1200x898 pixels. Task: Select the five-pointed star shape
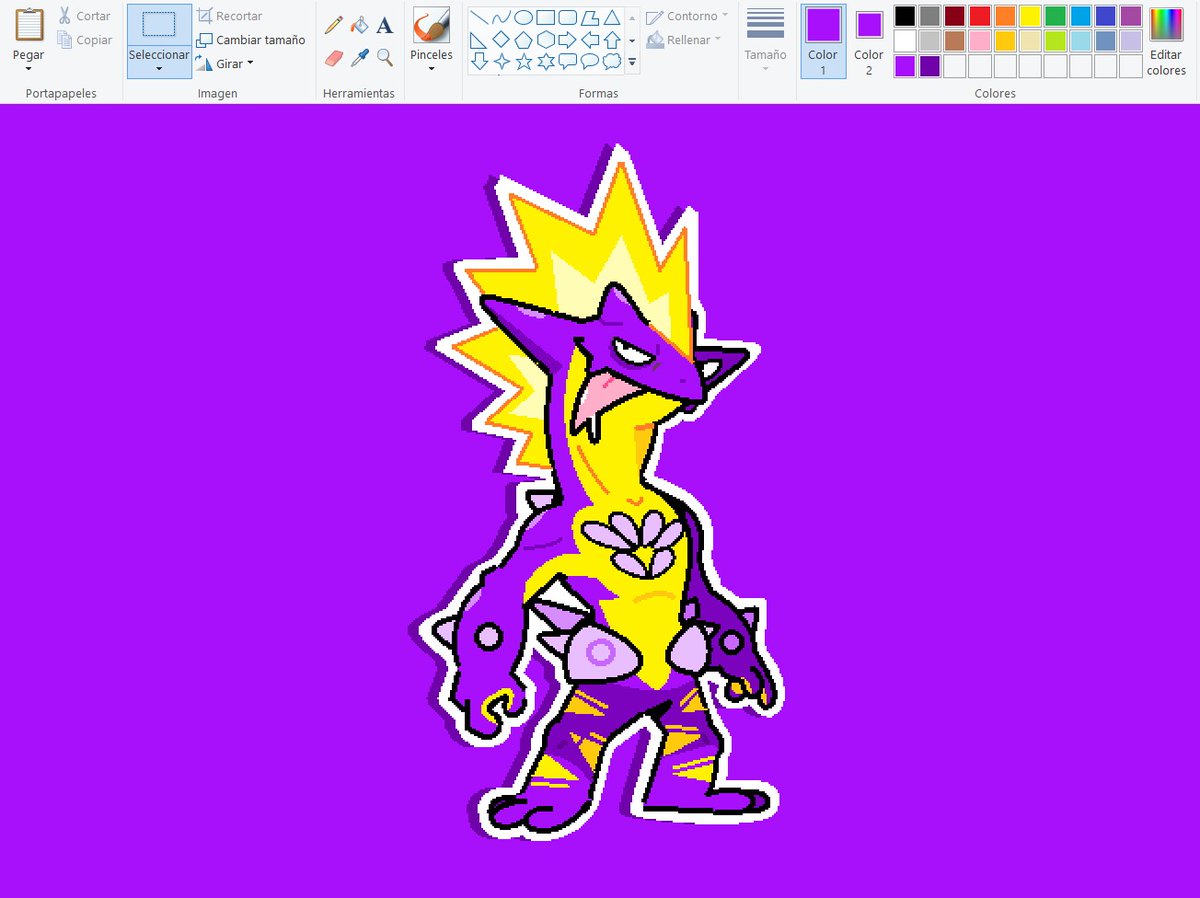pyautogui.click(x=524, y=61)
